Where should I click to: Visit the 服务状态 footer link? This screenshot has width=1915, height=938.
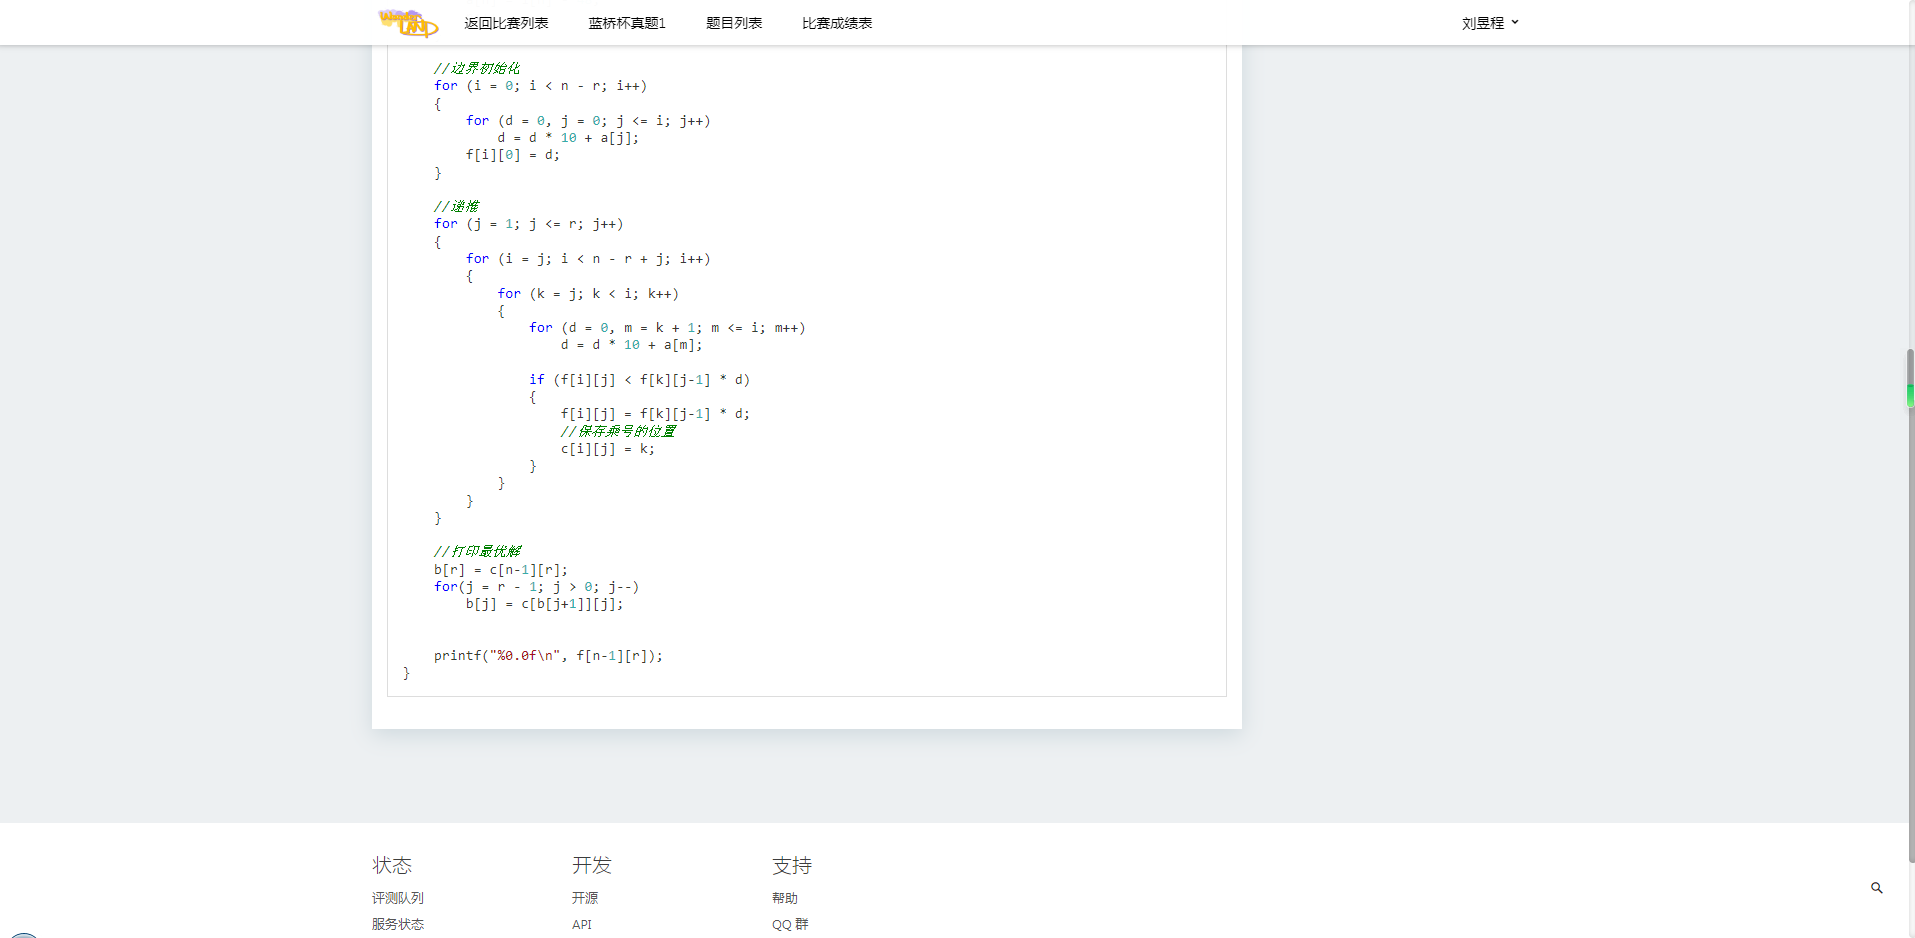click(397, 924)
